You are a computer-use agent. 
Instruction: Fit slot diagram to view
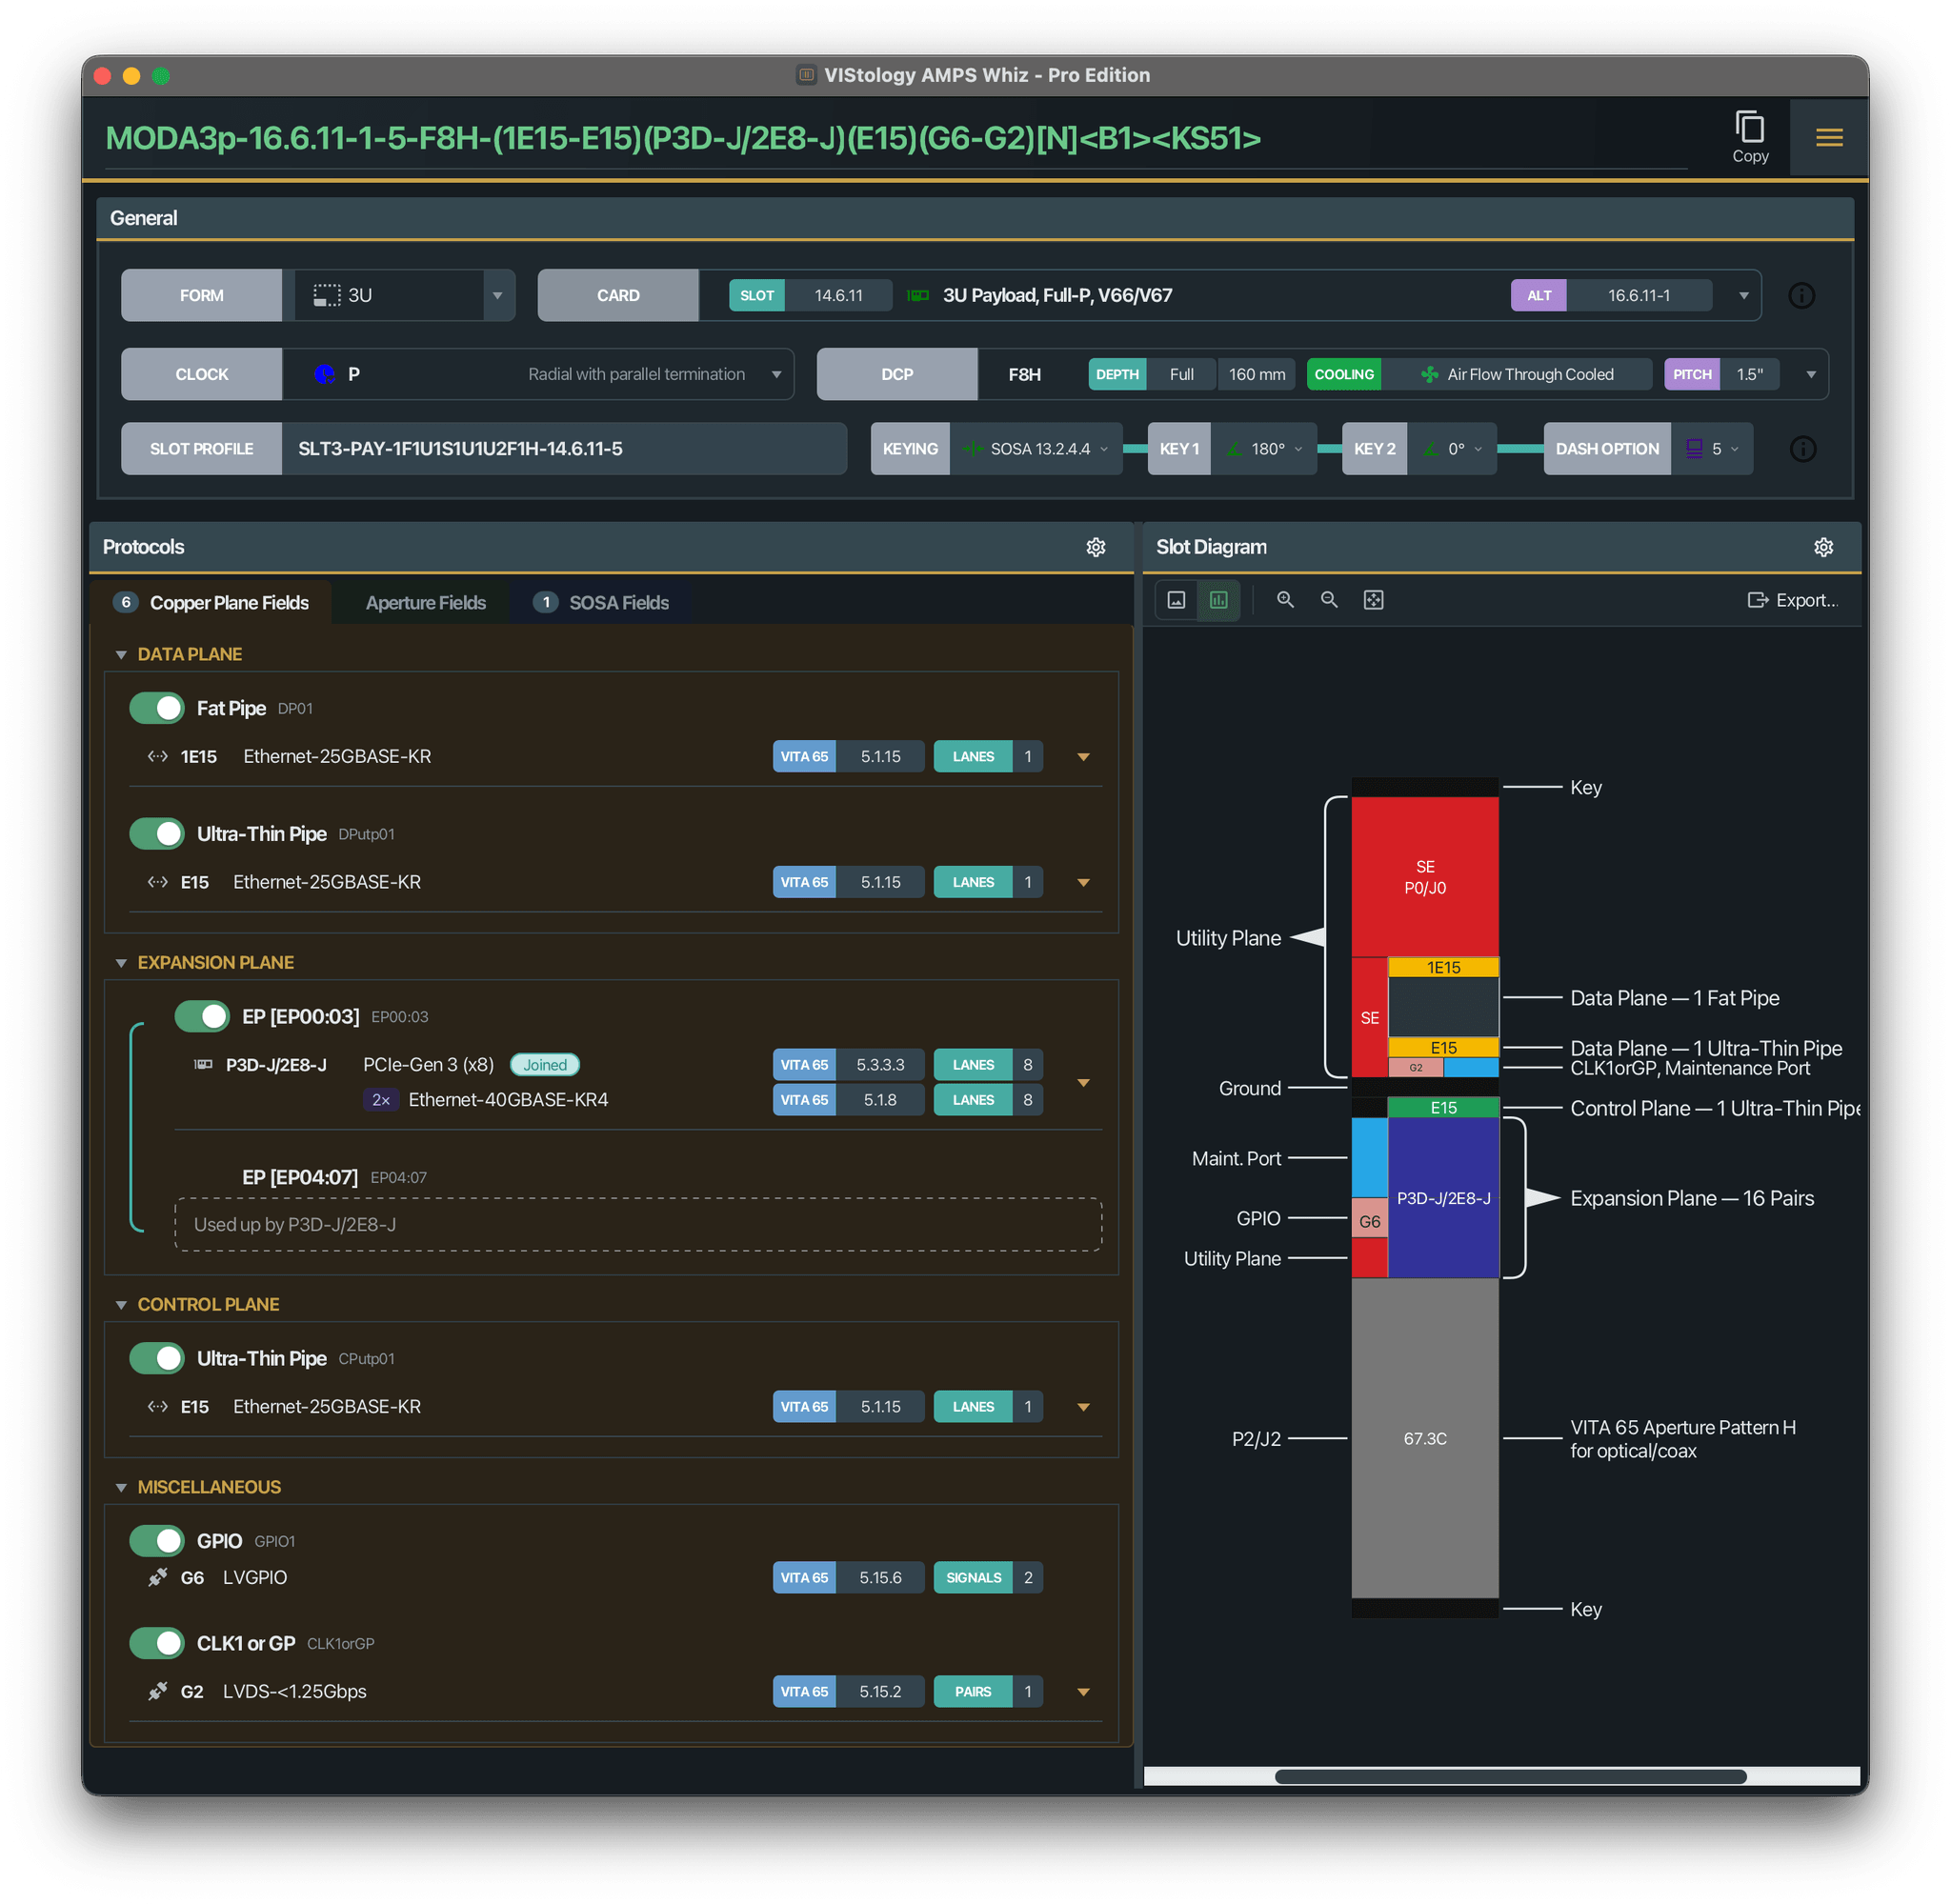click(x=1373, y=600)
